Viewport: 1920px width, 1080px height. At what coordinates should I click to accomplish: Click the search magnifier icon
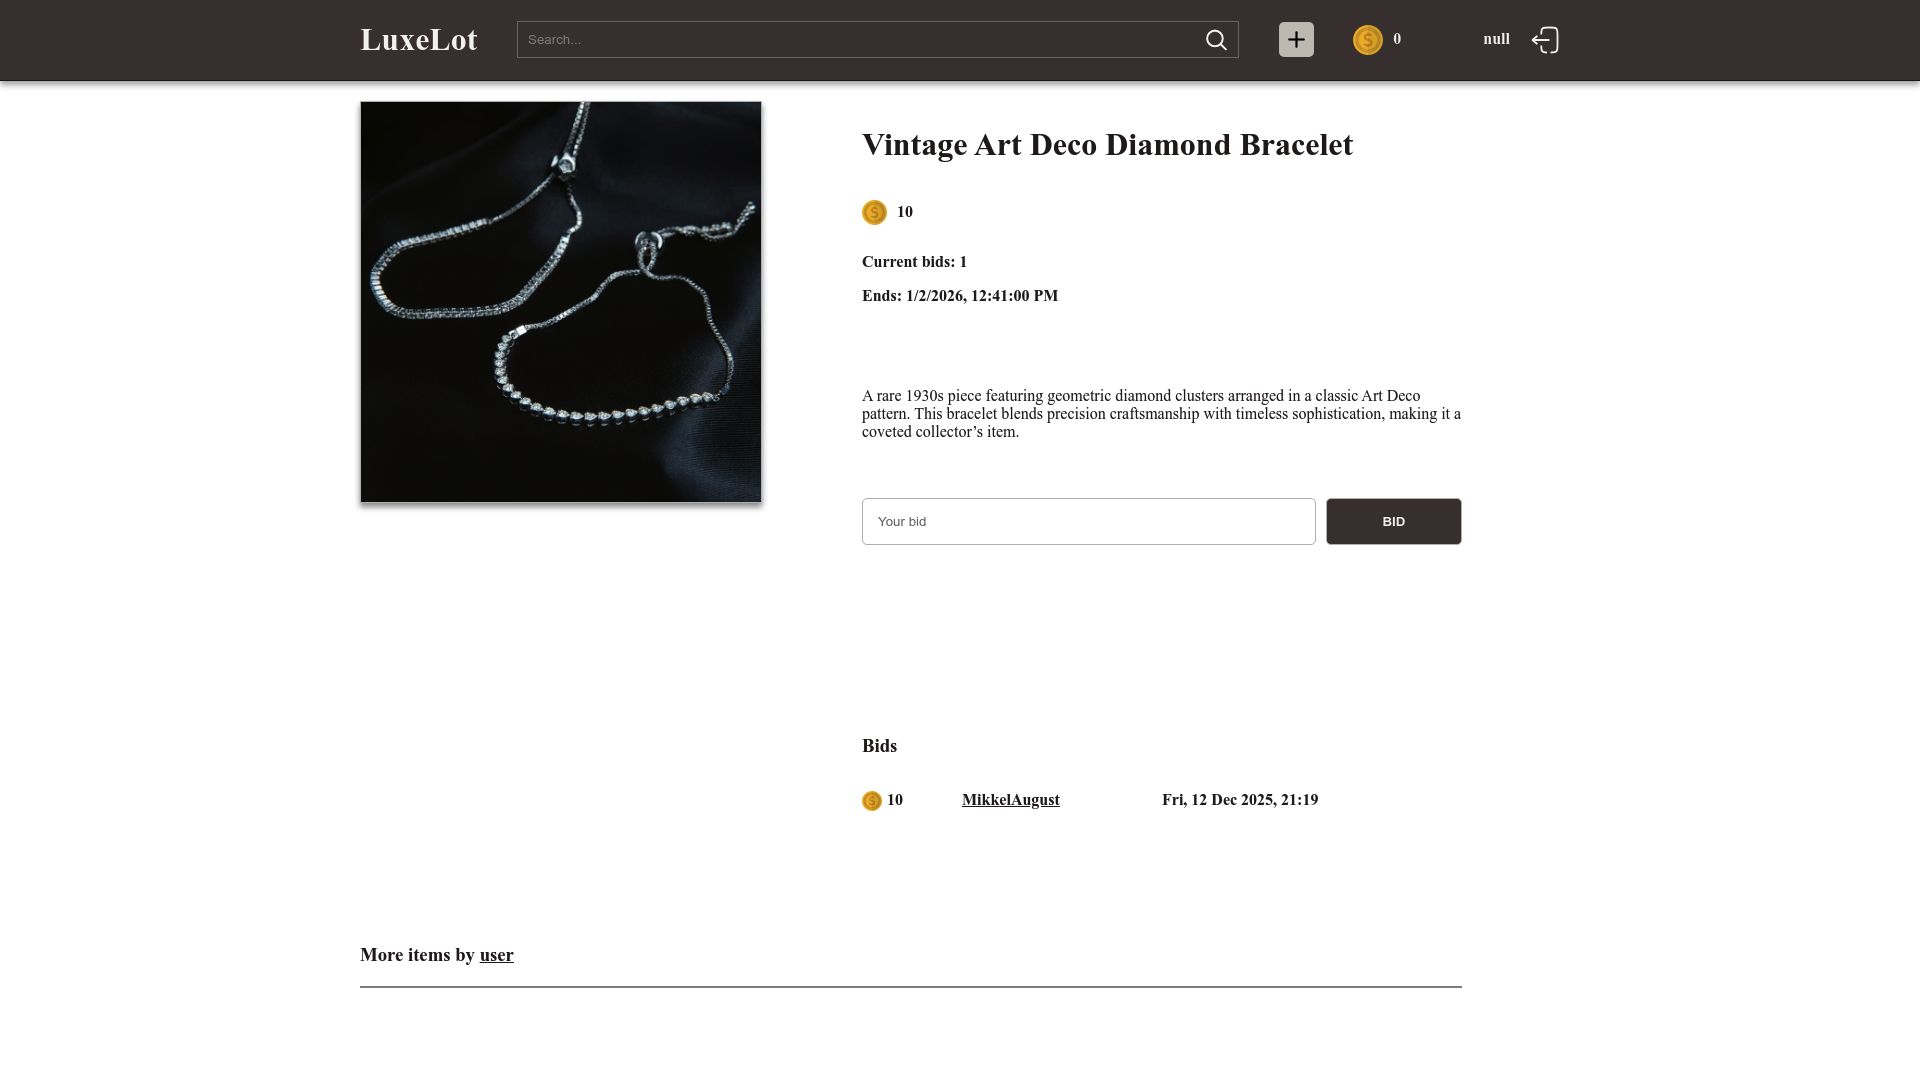pos(1216,40)
